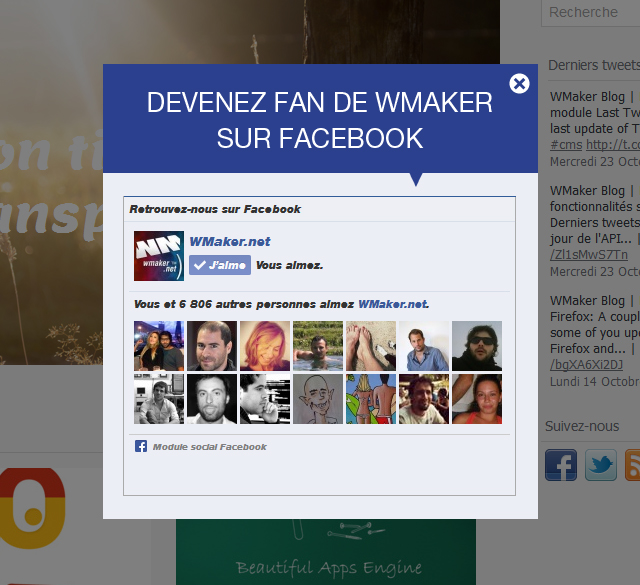
Task: Open the cartoon caricature fan avatar
Action: pyautogui.click(x=318, y=399)
